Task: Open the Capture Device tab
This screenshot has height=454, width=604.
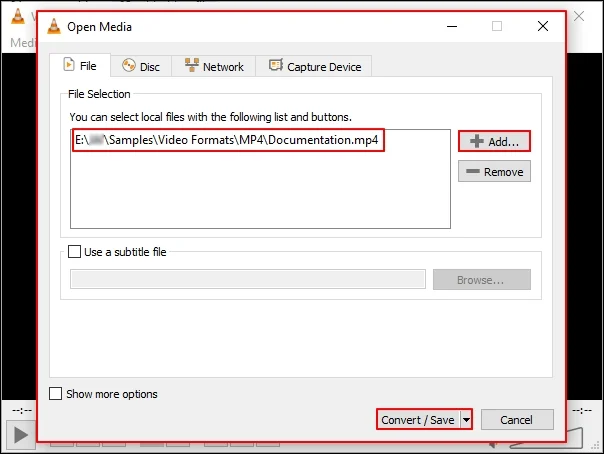Action: point(314,67)
